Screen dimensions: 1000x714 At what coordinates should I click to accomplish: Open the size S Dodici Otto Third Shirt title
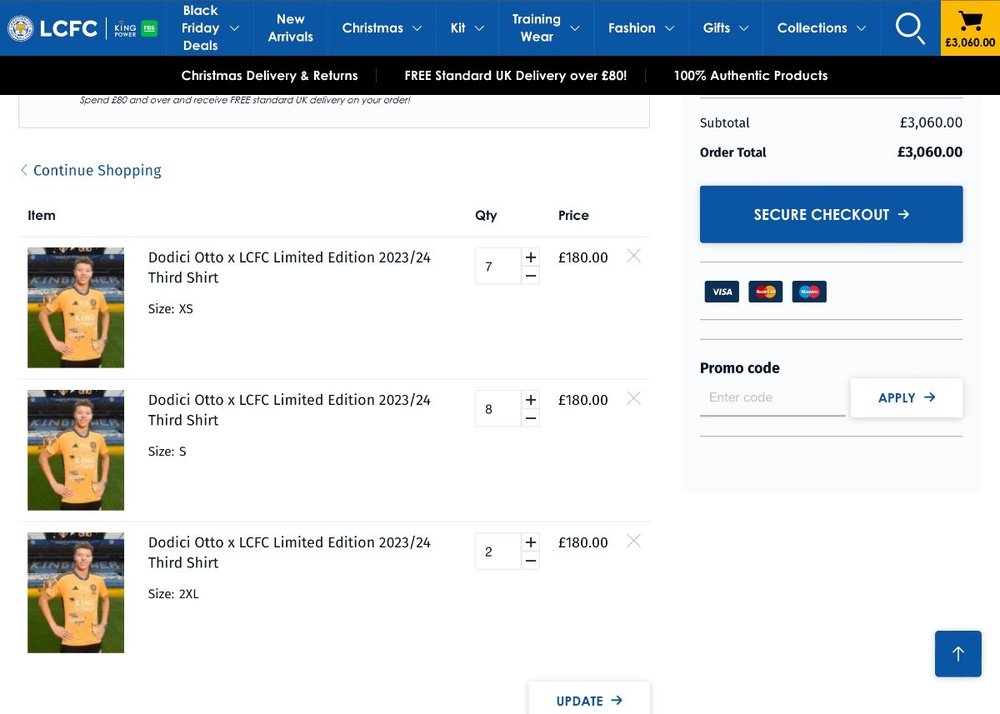coord(289,410)
